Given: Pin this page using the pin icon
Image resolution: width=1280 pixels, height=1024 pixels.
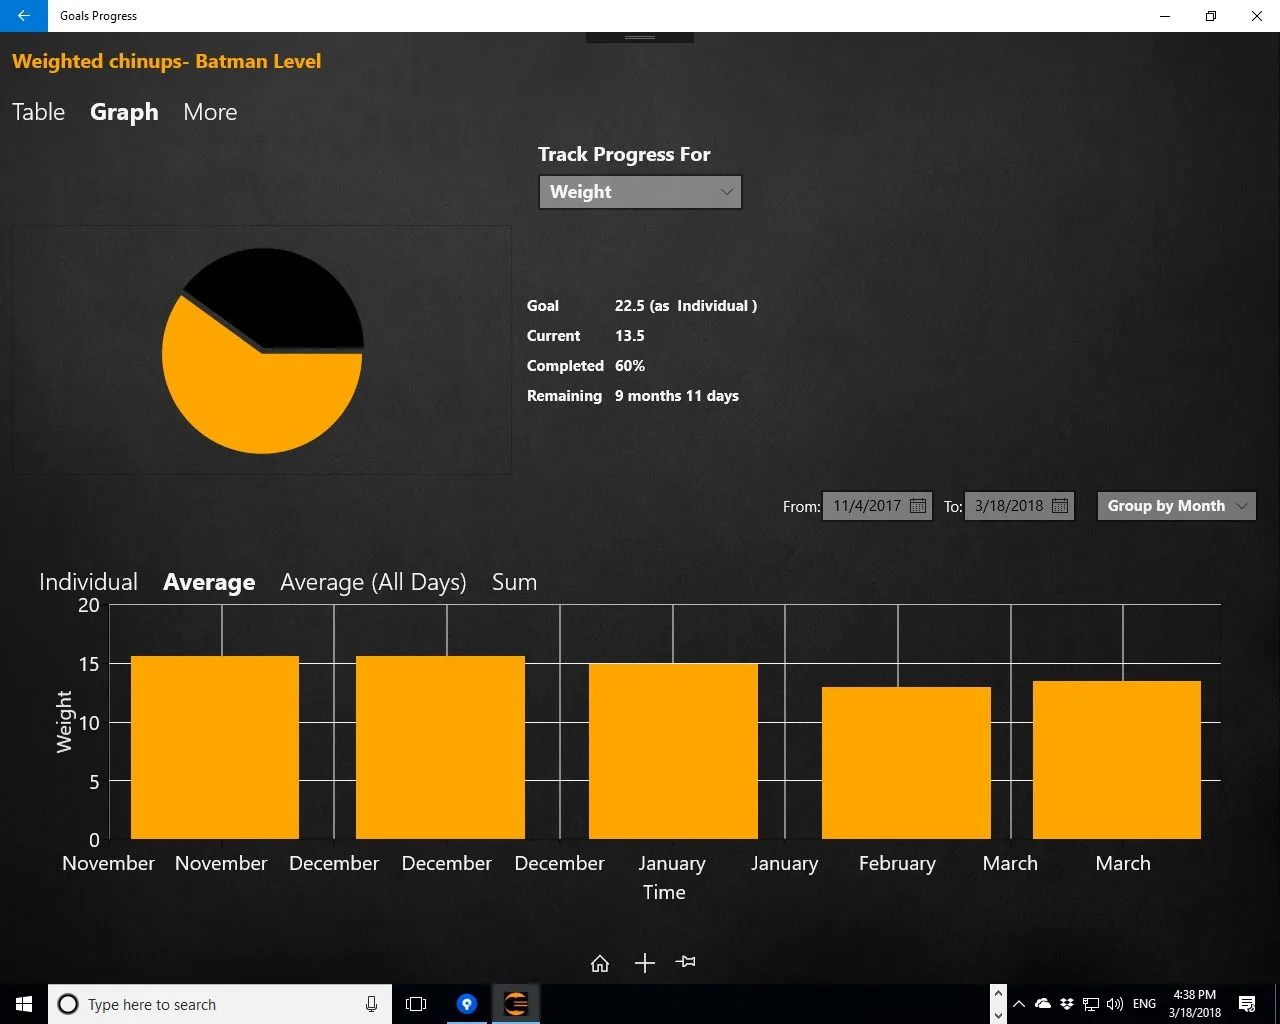Looking at the screenshot, I should 686,962.
